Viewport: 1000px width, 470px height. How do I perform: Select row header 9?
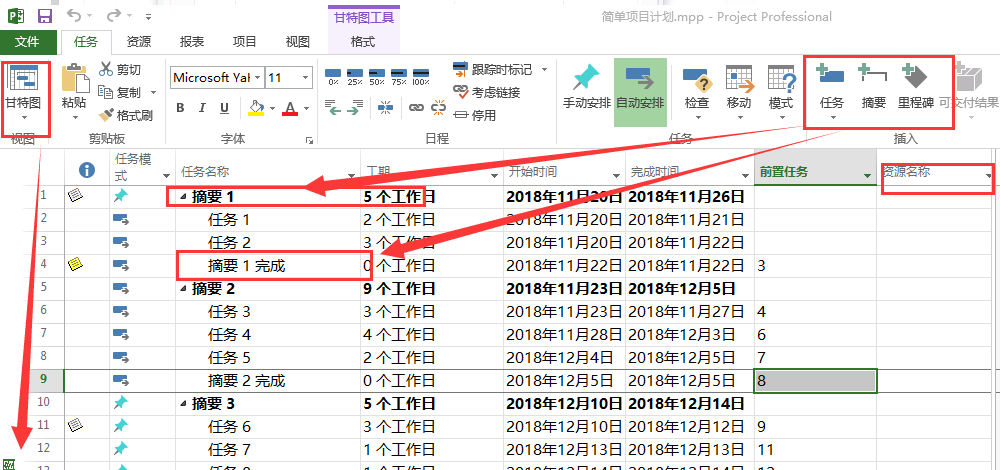pyautogui.click(x=43, y=379)
